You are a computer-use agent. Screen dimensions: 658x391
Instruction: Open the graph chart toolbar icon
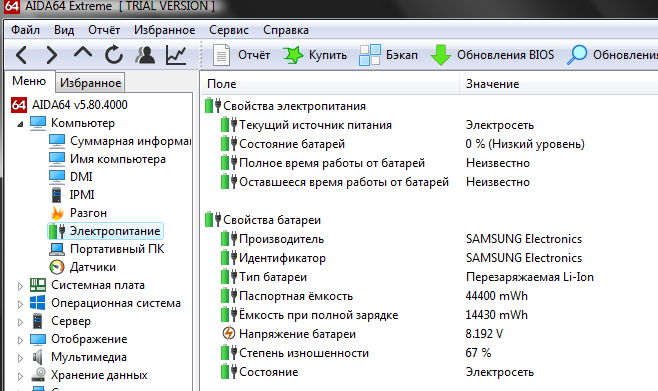tap(176, 55)
